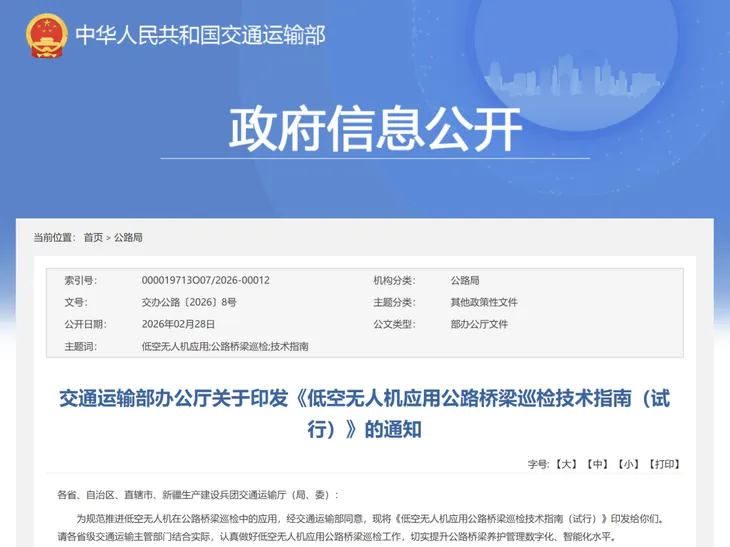Open the 中华人民共和国交通运输部 site title

pos(200,35)
